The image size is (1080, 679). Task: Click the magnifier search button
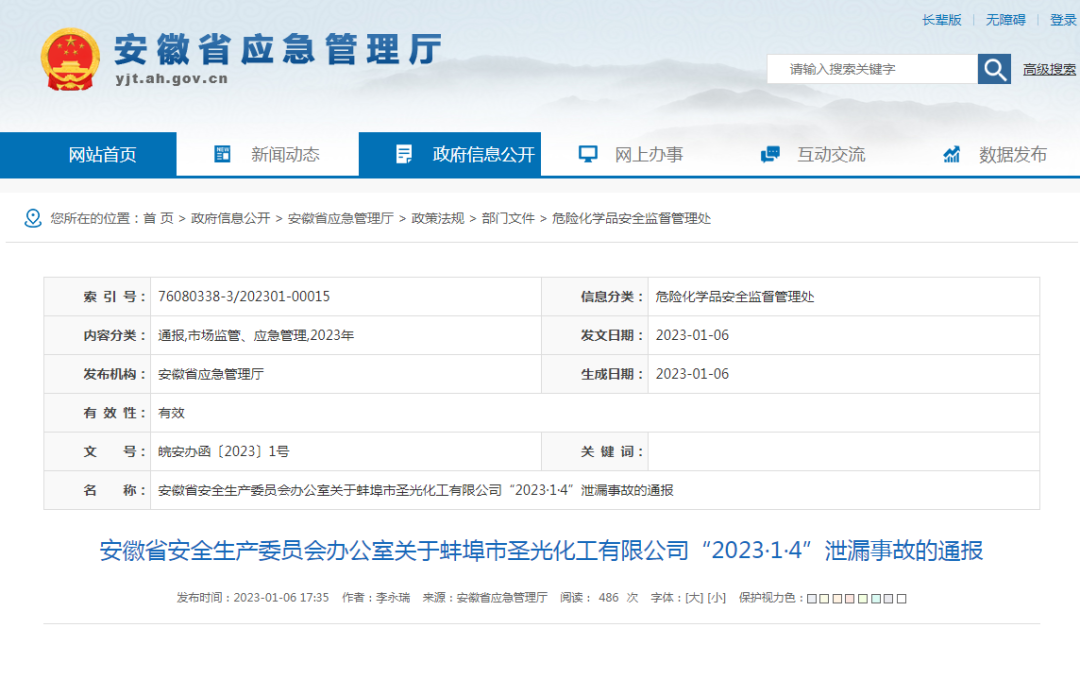[994, 69]
